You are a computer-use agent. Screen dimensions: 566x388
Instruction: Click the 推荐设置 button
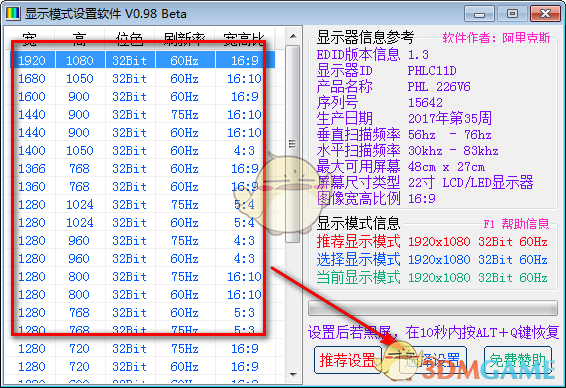(348, 360)
